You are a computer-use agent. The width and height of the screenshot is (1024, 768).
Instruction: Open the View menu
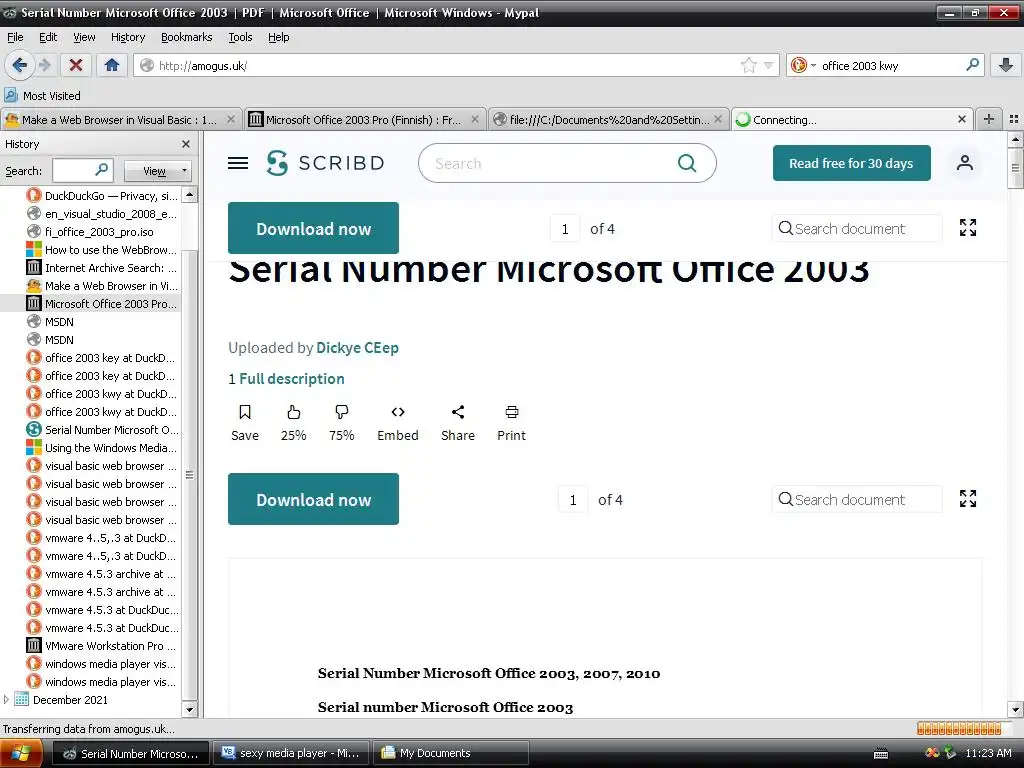[x=84, y=37]
